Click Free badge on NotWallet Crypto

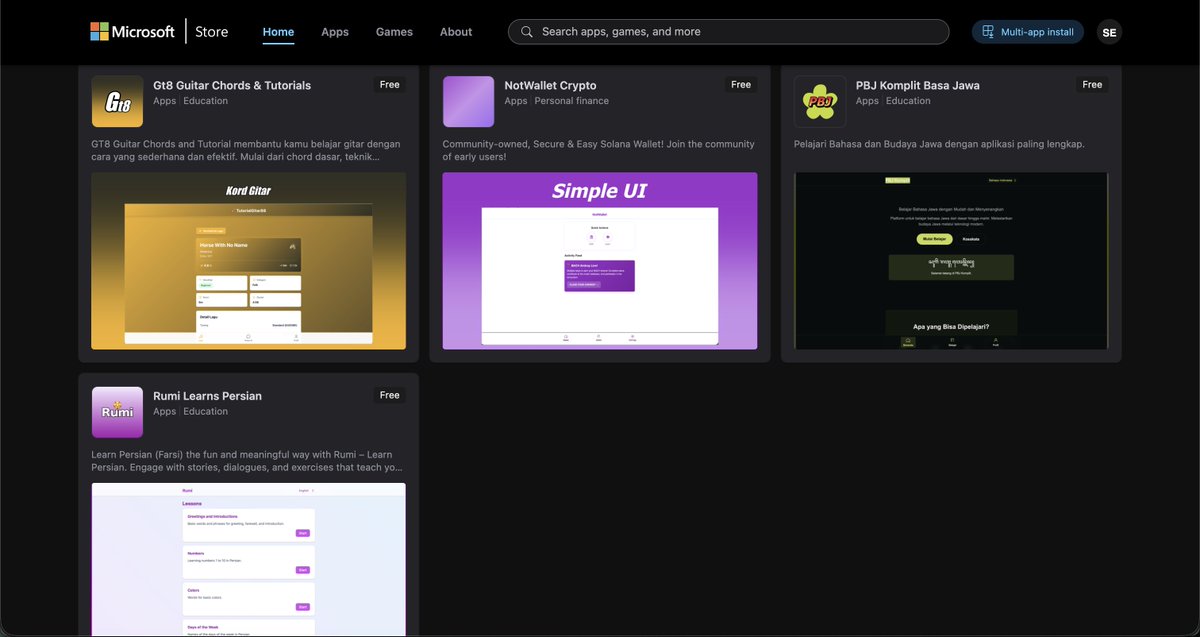741,85
